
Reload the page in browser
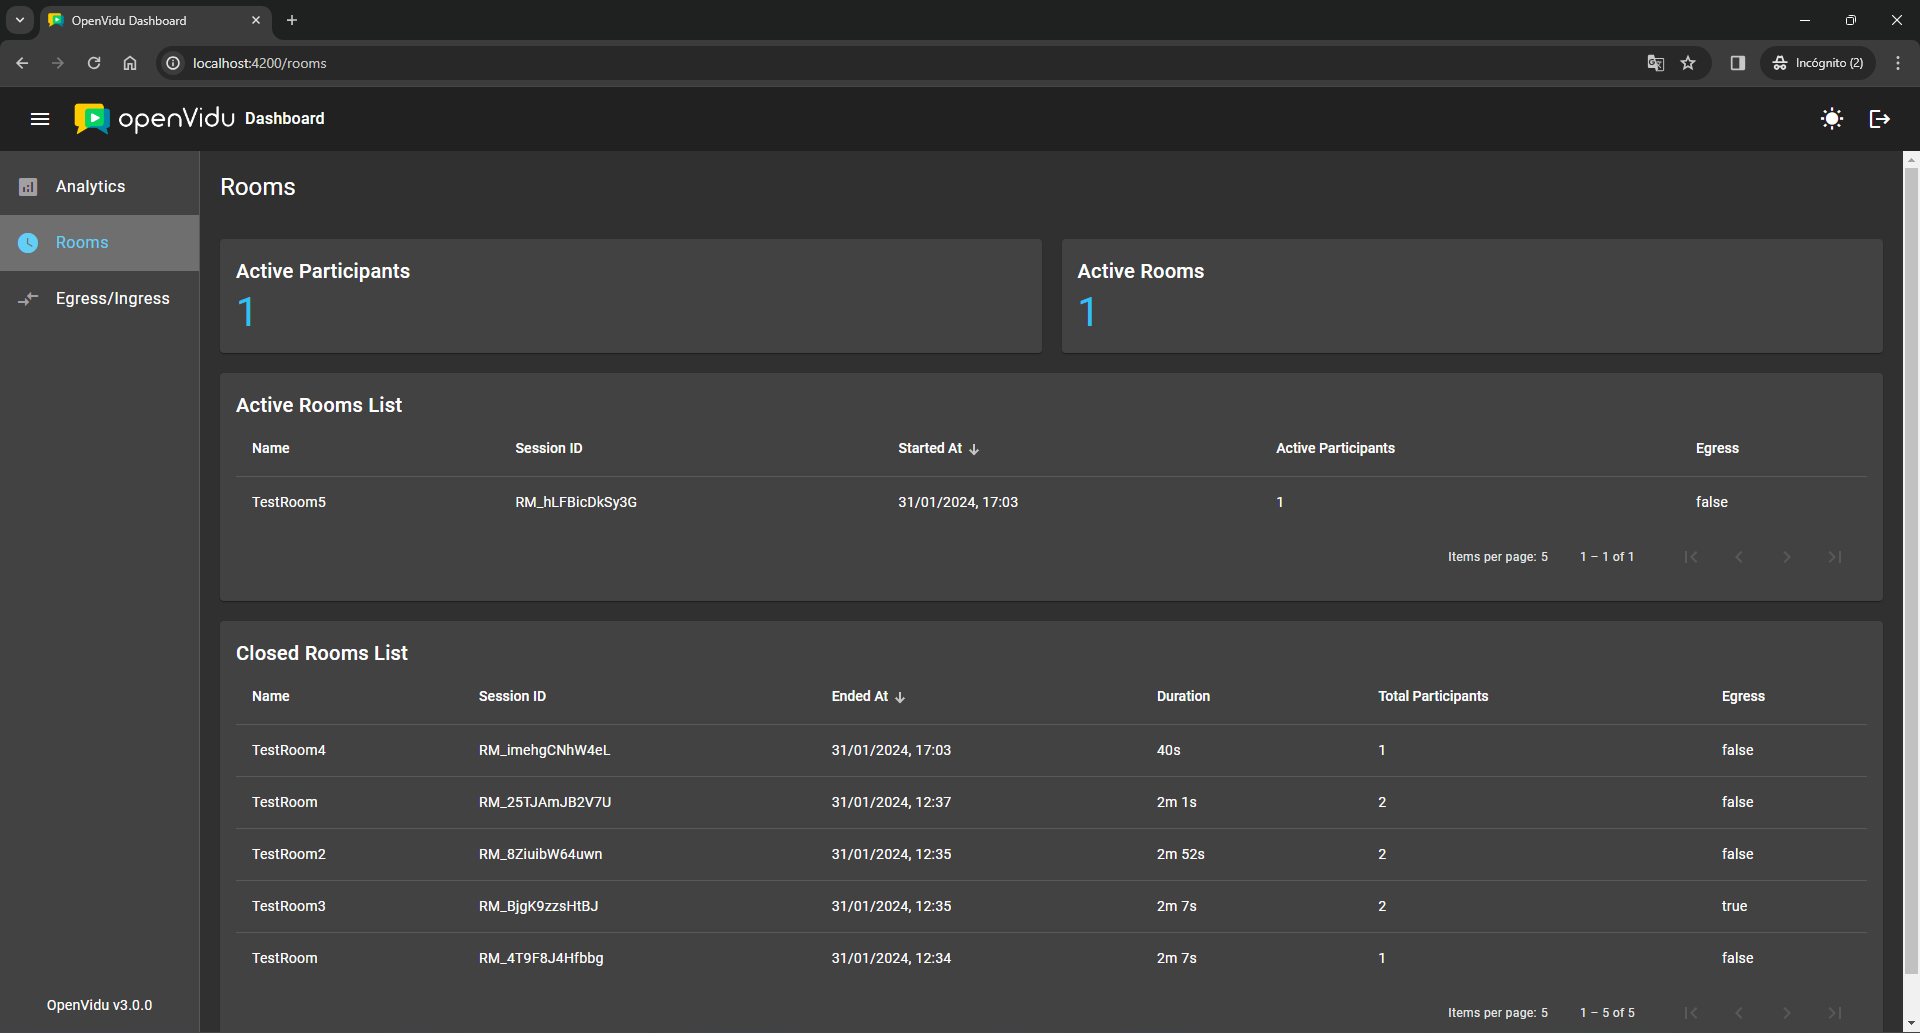coord(94,63)
